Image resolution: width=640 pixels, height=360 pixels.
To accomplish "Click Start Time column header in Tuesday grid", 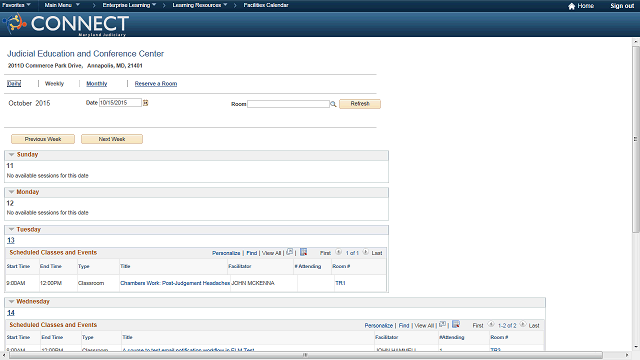I will 18,266.
